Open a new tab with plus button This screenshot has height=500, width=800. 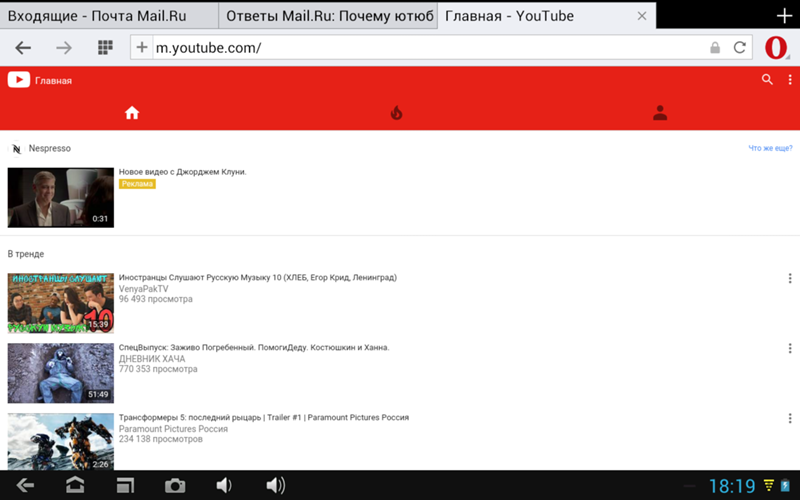pyautogui.click(x=784, y=16)
